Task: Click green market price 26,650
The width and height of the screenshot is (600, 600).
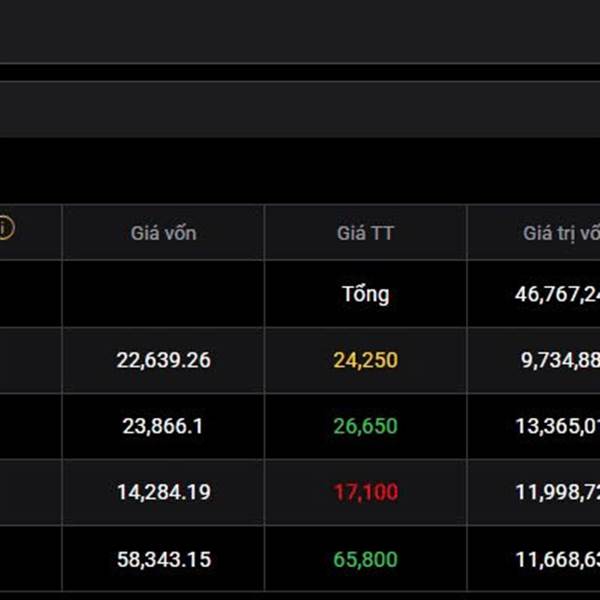Action: (x=365, y=426)
